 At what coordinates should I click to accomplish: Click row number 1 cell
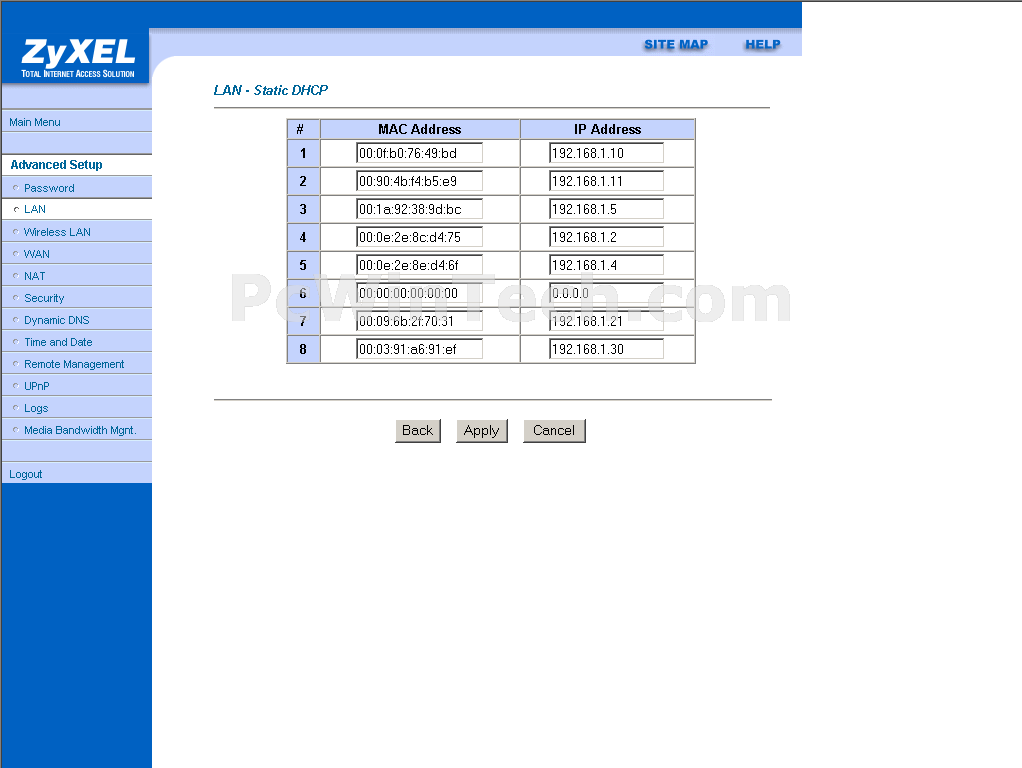(x=303, y=153)
